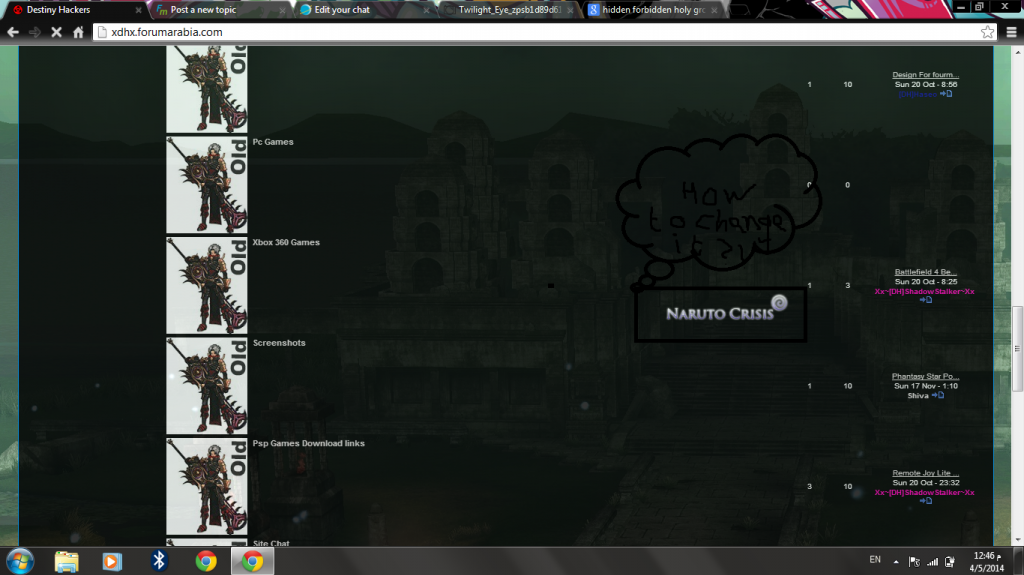Show hidden system tray icons arrow
Screen dimensions: 1024x575
(x=896, y=561)
